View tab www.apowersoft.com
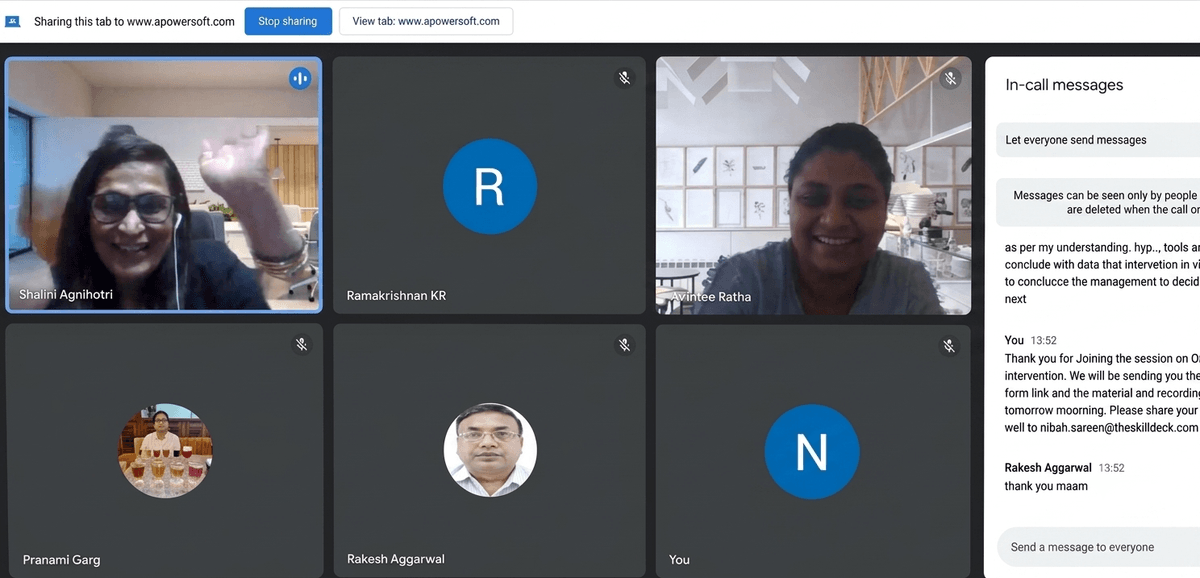 pyautogui.click(x=426, y=21)
